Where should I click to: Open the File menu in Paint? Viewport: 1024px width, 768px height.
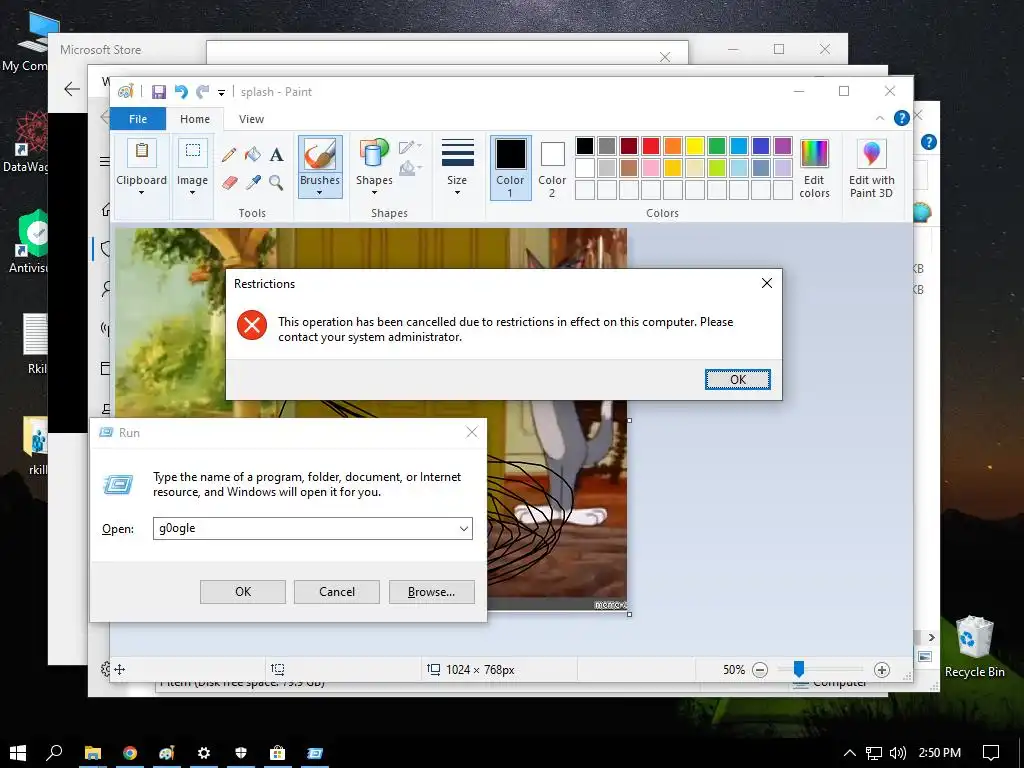point(138,119)
